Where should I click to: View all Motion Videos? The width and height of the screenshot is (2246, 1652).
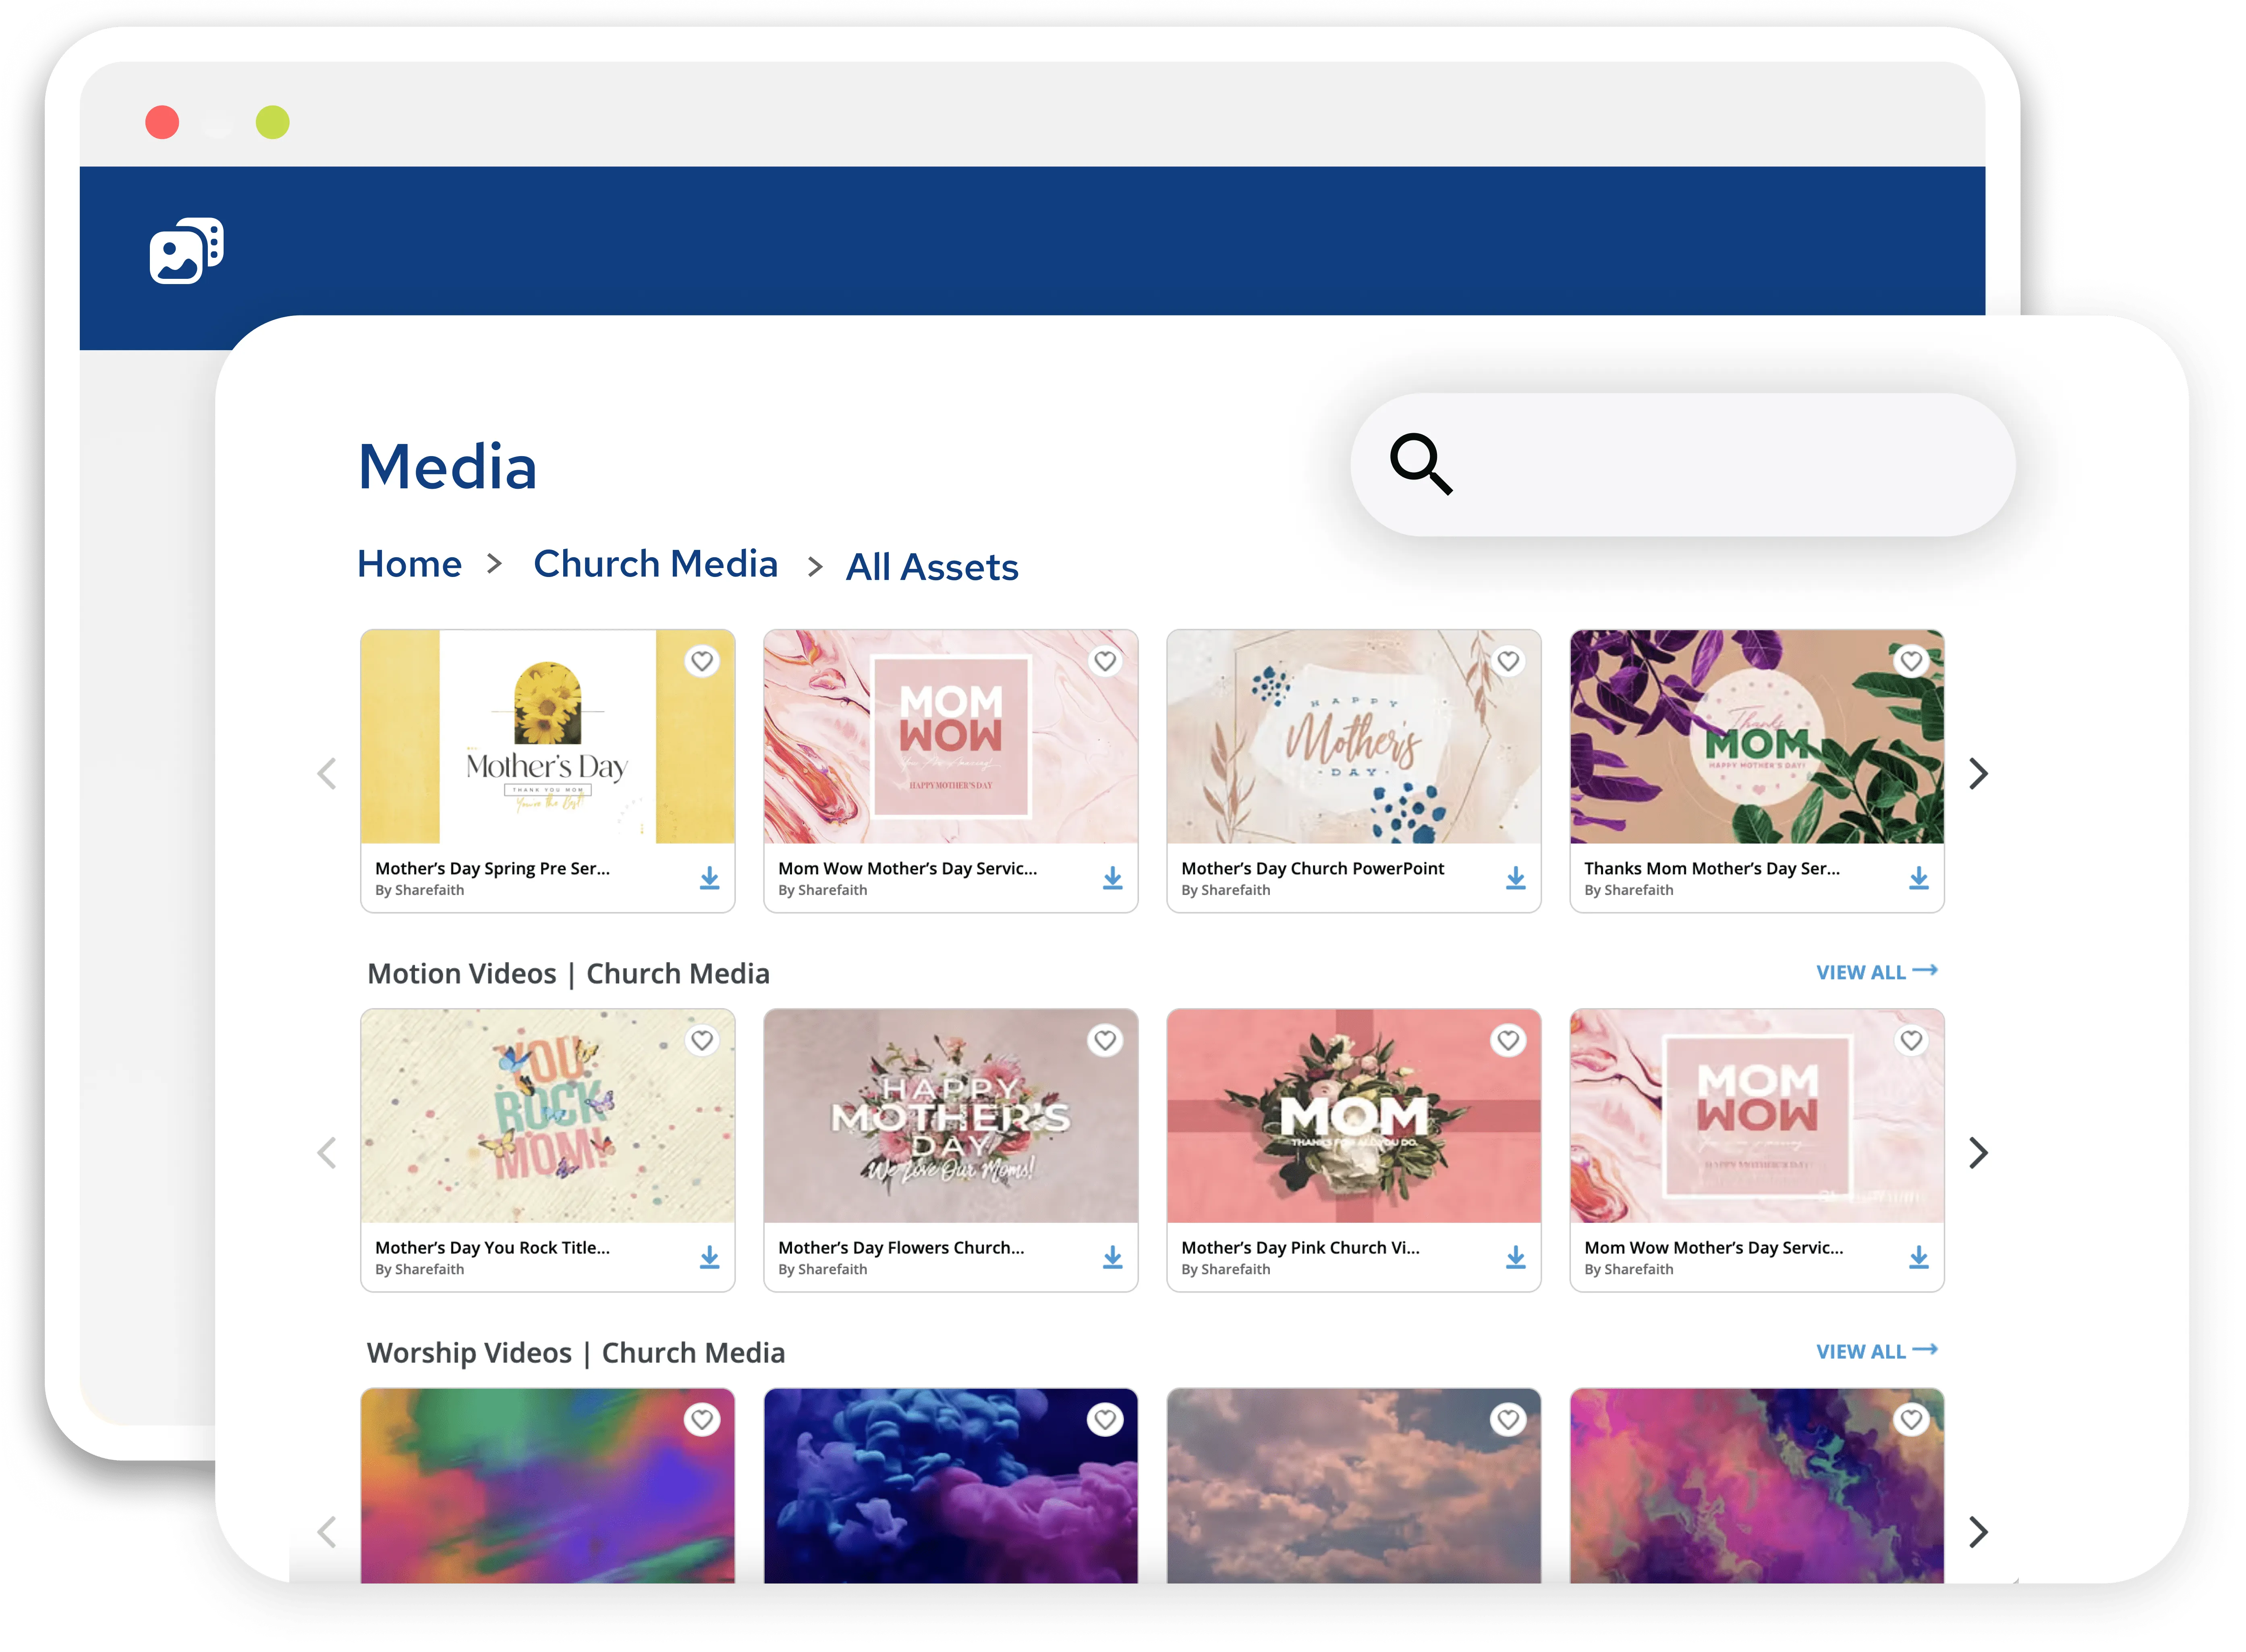pos(1876,972)
